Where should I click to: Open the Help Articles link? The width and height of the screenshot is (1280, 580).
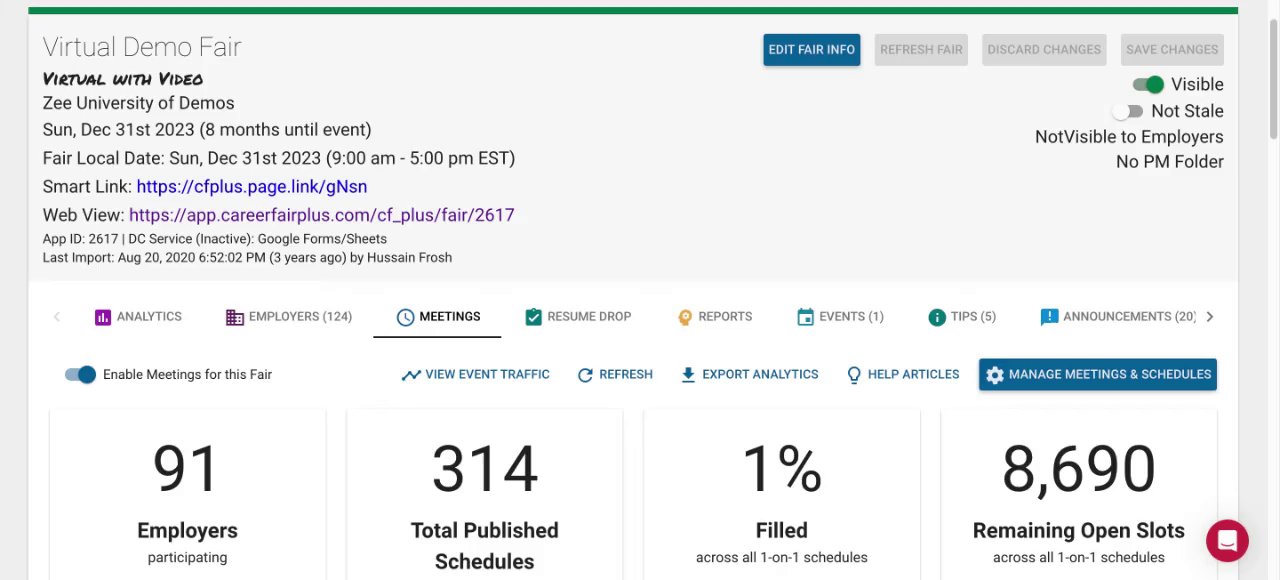pos(902,375)
